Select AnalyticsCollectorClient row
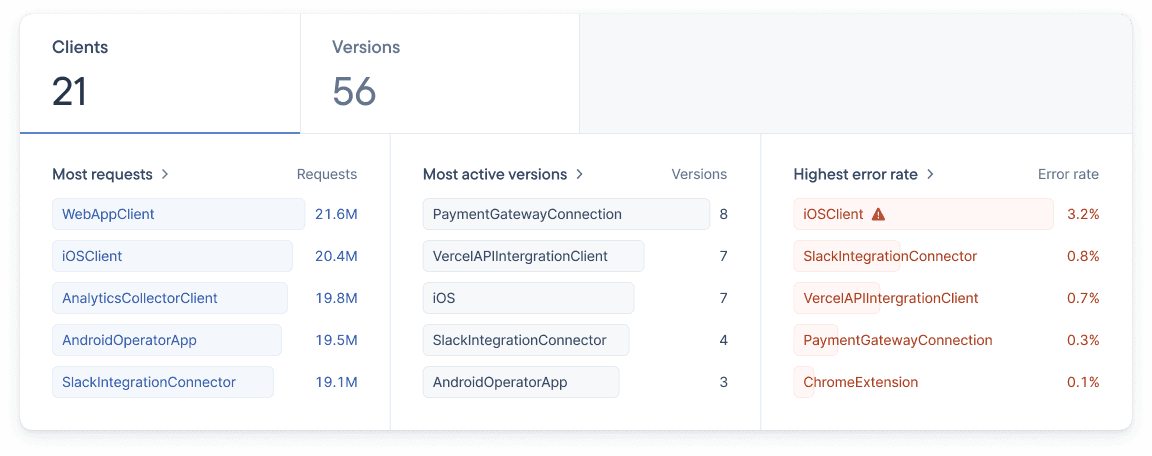 (x=140, y=298)
